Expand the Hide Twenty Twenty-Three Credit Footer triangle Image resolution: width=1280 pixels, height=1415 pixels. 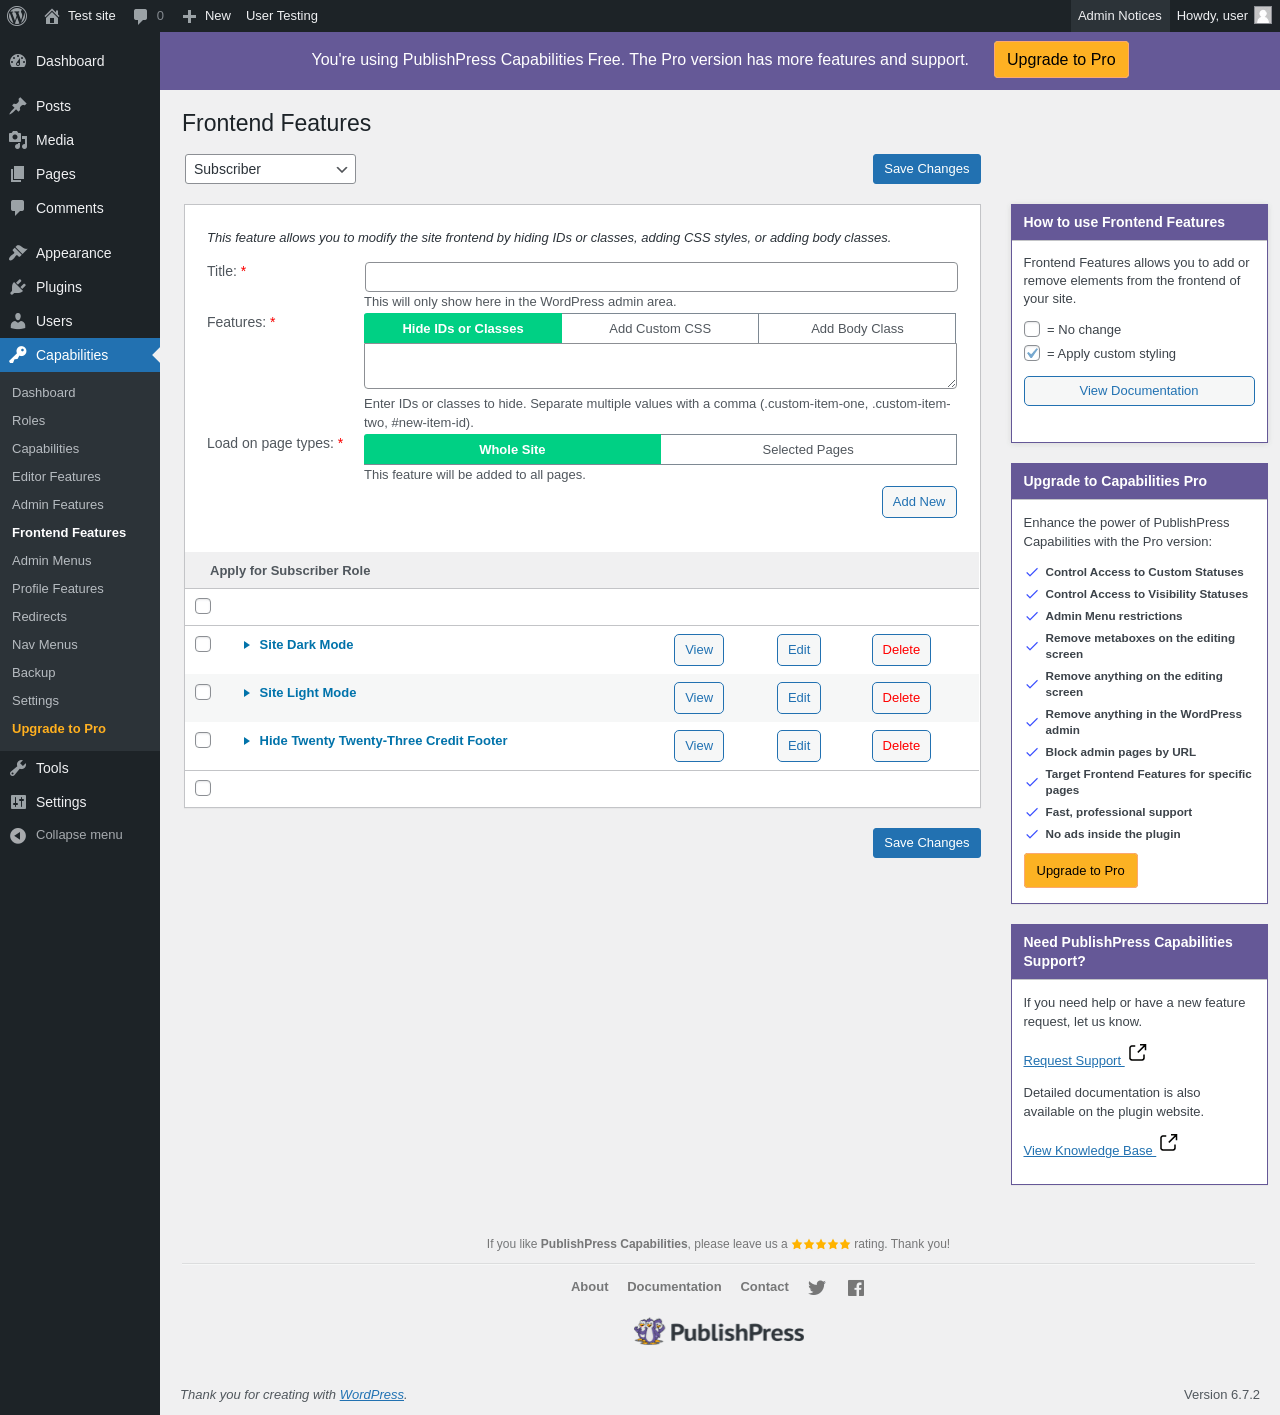246,741
